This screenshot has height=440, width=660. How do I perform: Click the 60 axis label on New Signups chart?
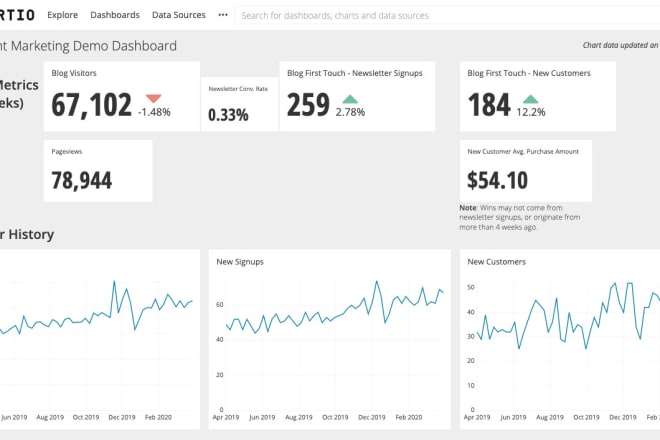tap(219, 305)
